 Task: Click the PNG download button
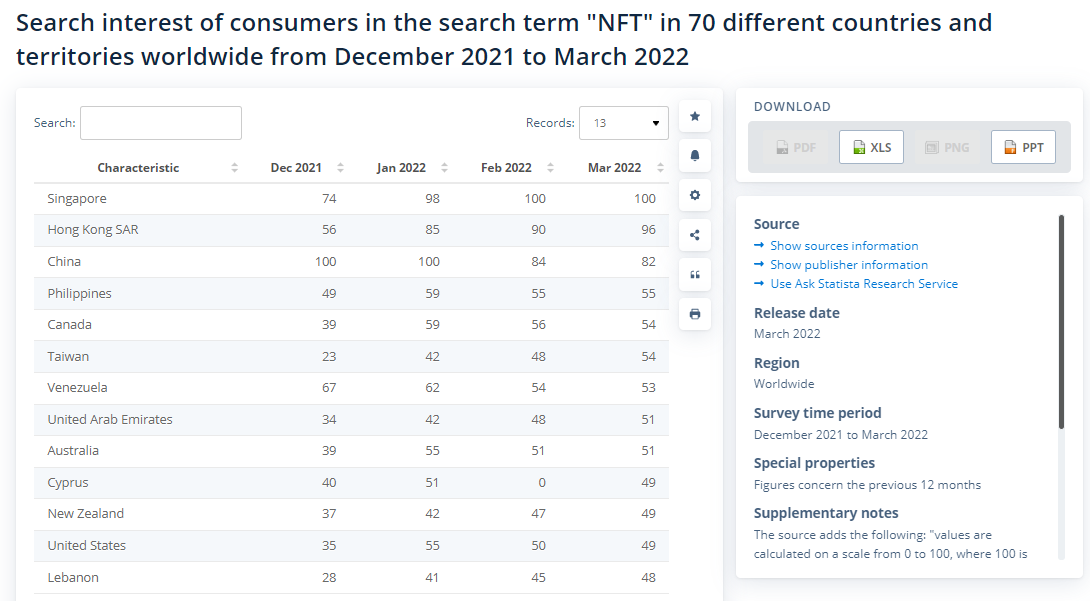pyautogui.click(x=947, y=147)
